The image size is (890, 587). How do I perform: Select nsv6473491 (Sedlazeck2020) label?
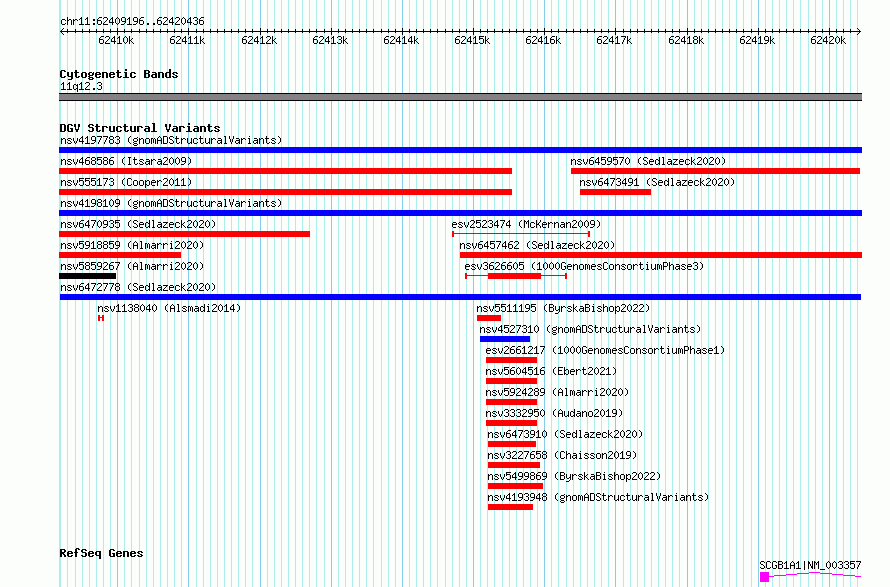pos(657,182)
